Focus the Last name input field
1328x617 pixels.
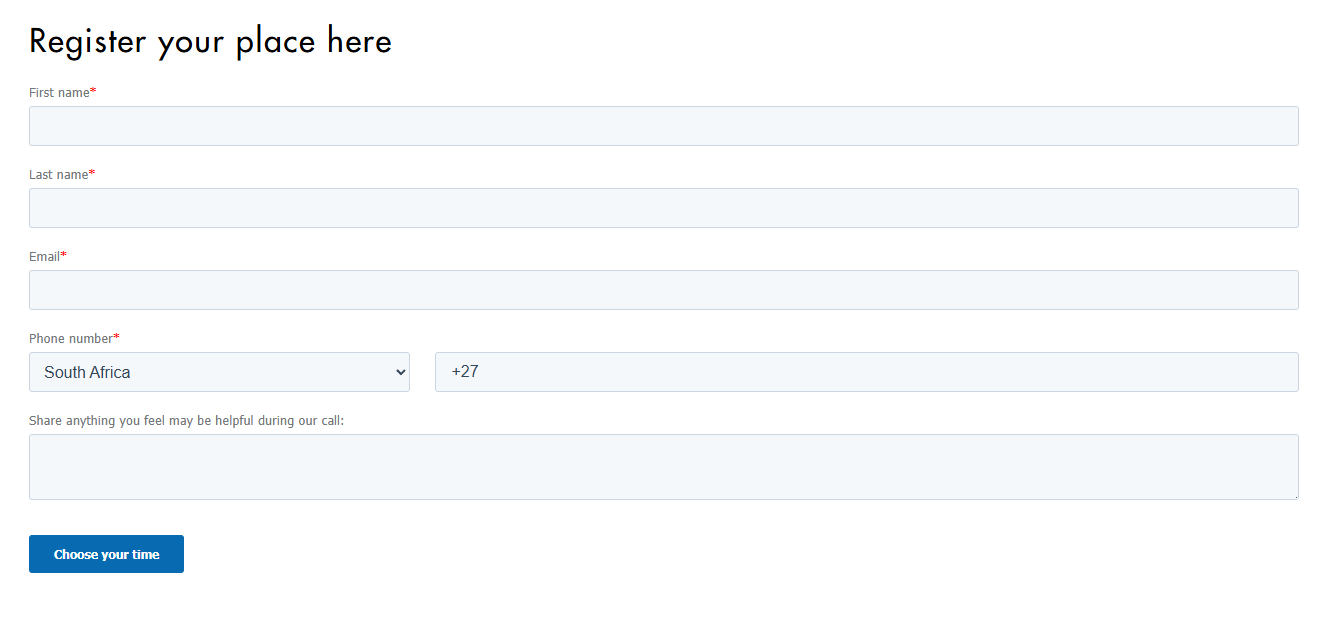(x=664, y=208)
